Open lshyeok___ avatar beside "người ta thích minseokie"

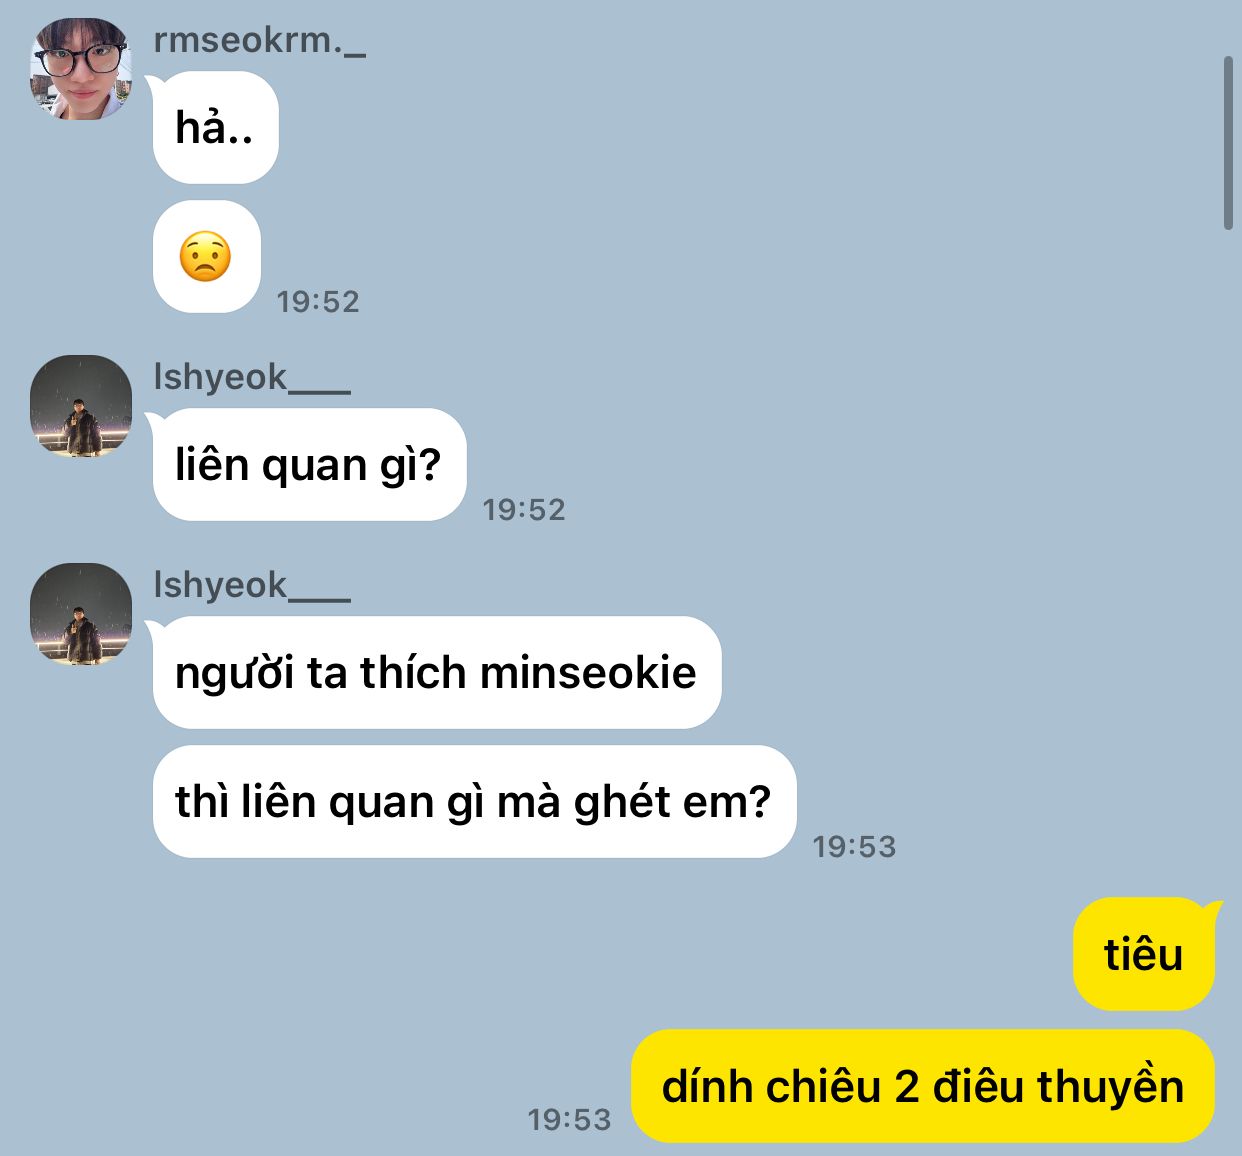tap(81, 614)
